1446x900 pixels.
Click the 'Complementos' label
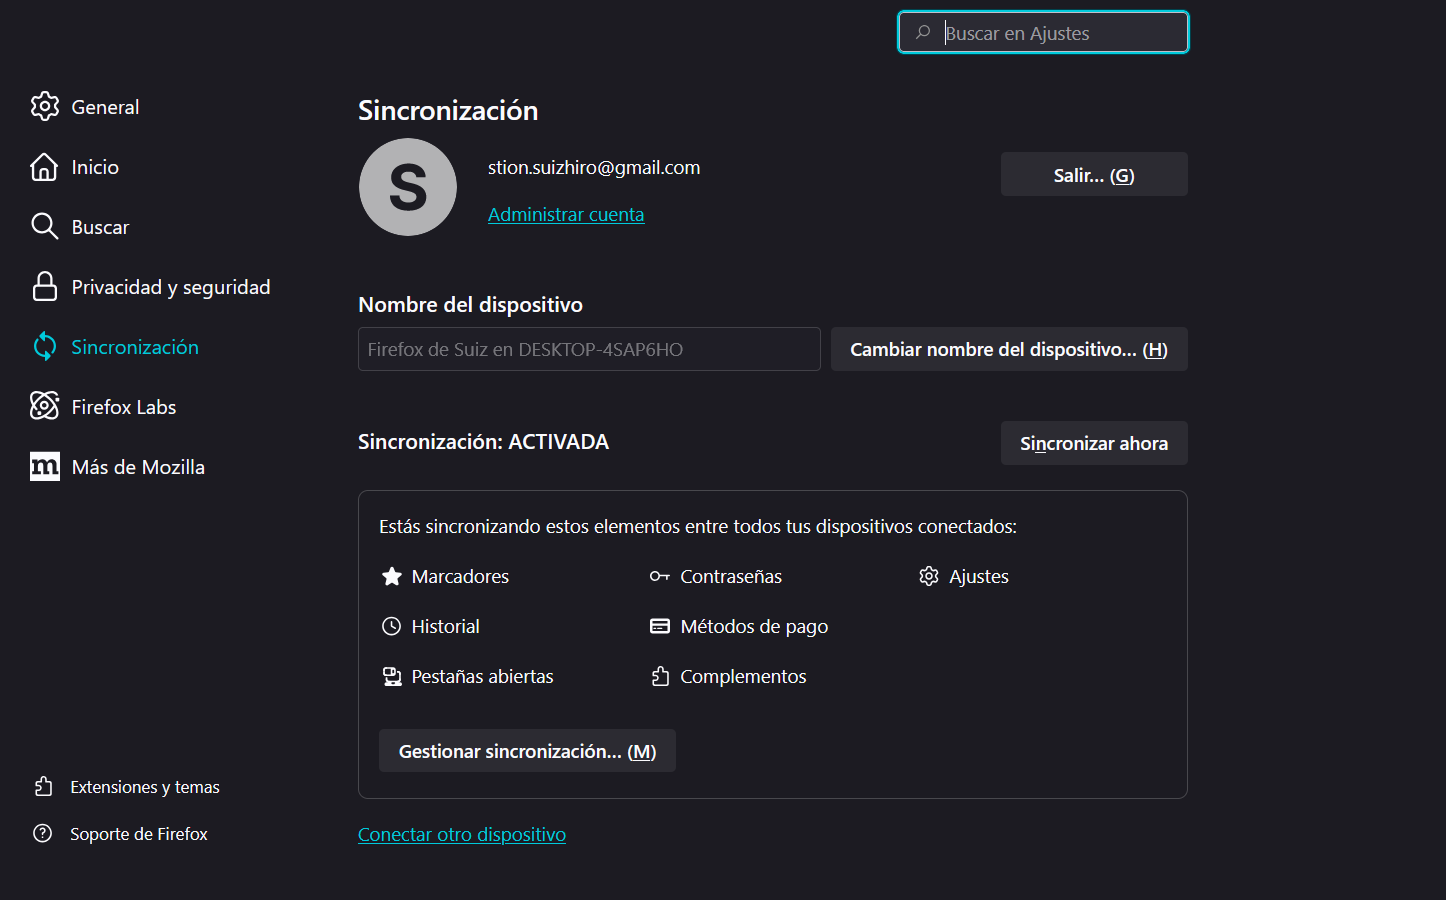(743, 676)
